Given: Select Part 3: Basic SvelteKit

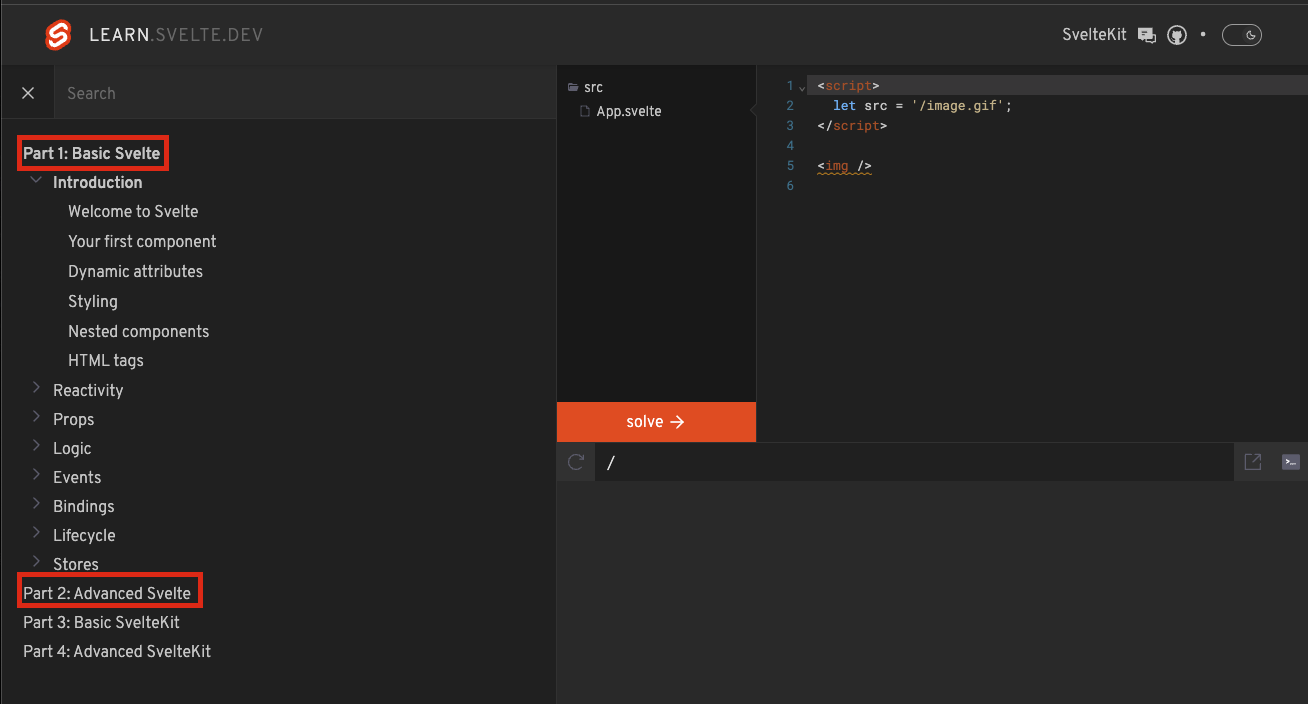Looking at the screenshot, I should coord(101,622).
